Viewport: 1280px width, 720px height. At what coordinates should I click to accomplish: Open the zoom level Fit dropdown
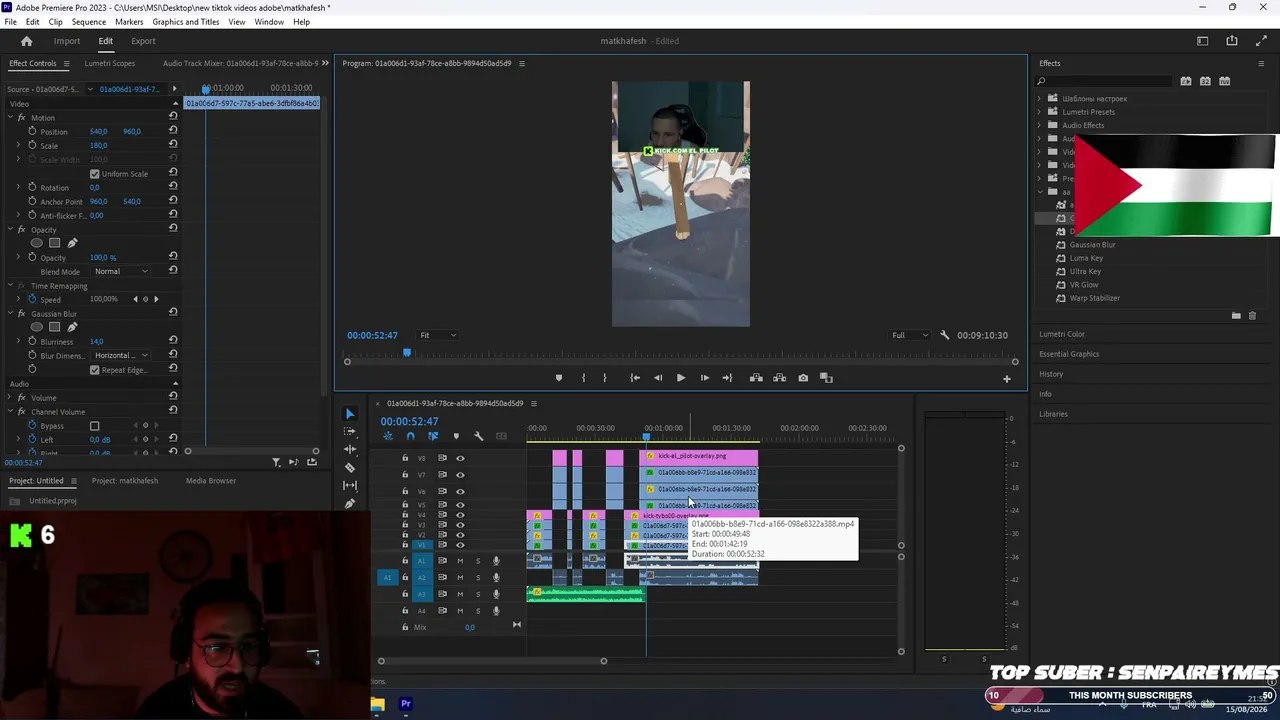coord(438,335)
